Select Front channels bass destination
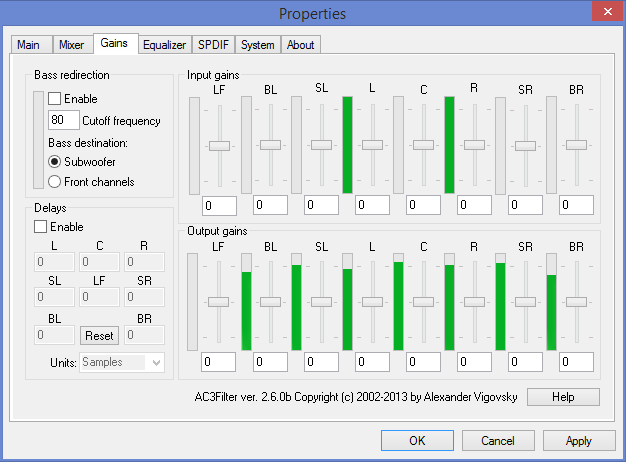 click(55, 181)
